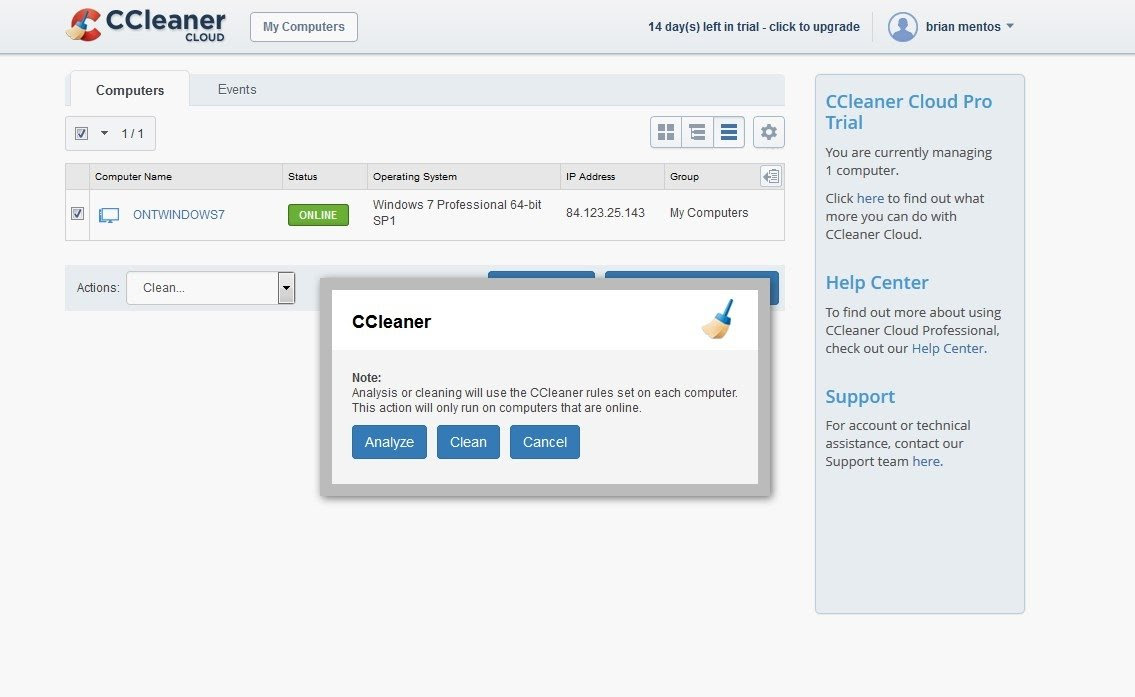
Task: Click the user avatar icon
Action: tap(903, 27)
